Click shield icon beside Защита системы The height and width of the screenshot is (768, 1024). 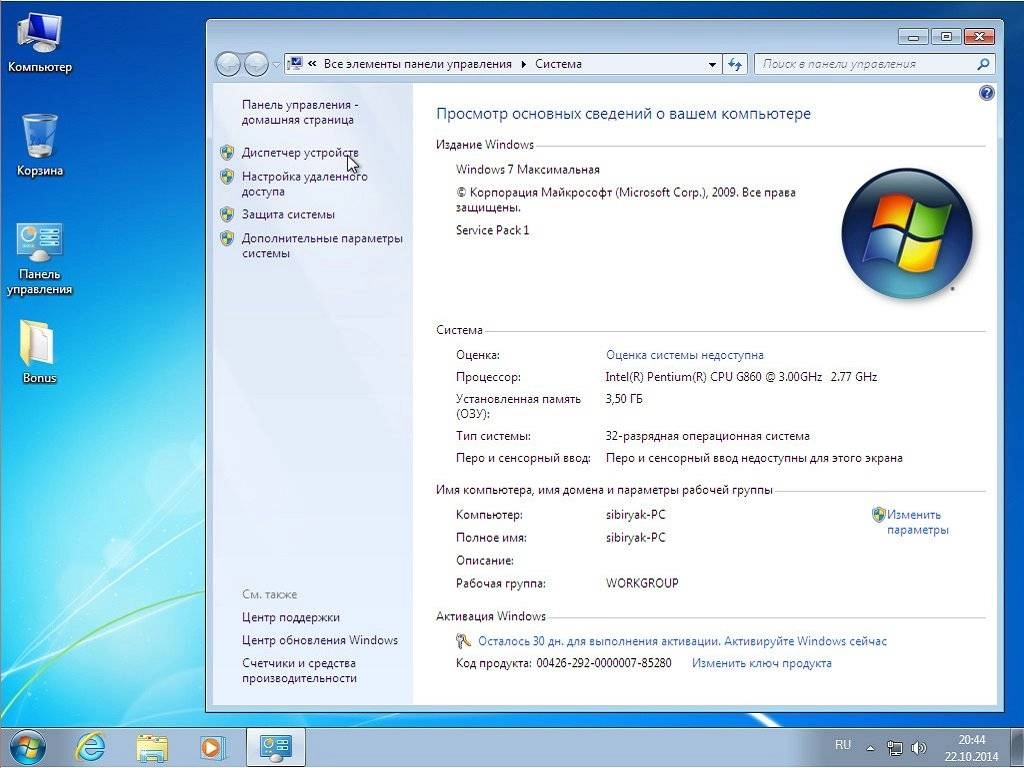[x=227, y=214]
